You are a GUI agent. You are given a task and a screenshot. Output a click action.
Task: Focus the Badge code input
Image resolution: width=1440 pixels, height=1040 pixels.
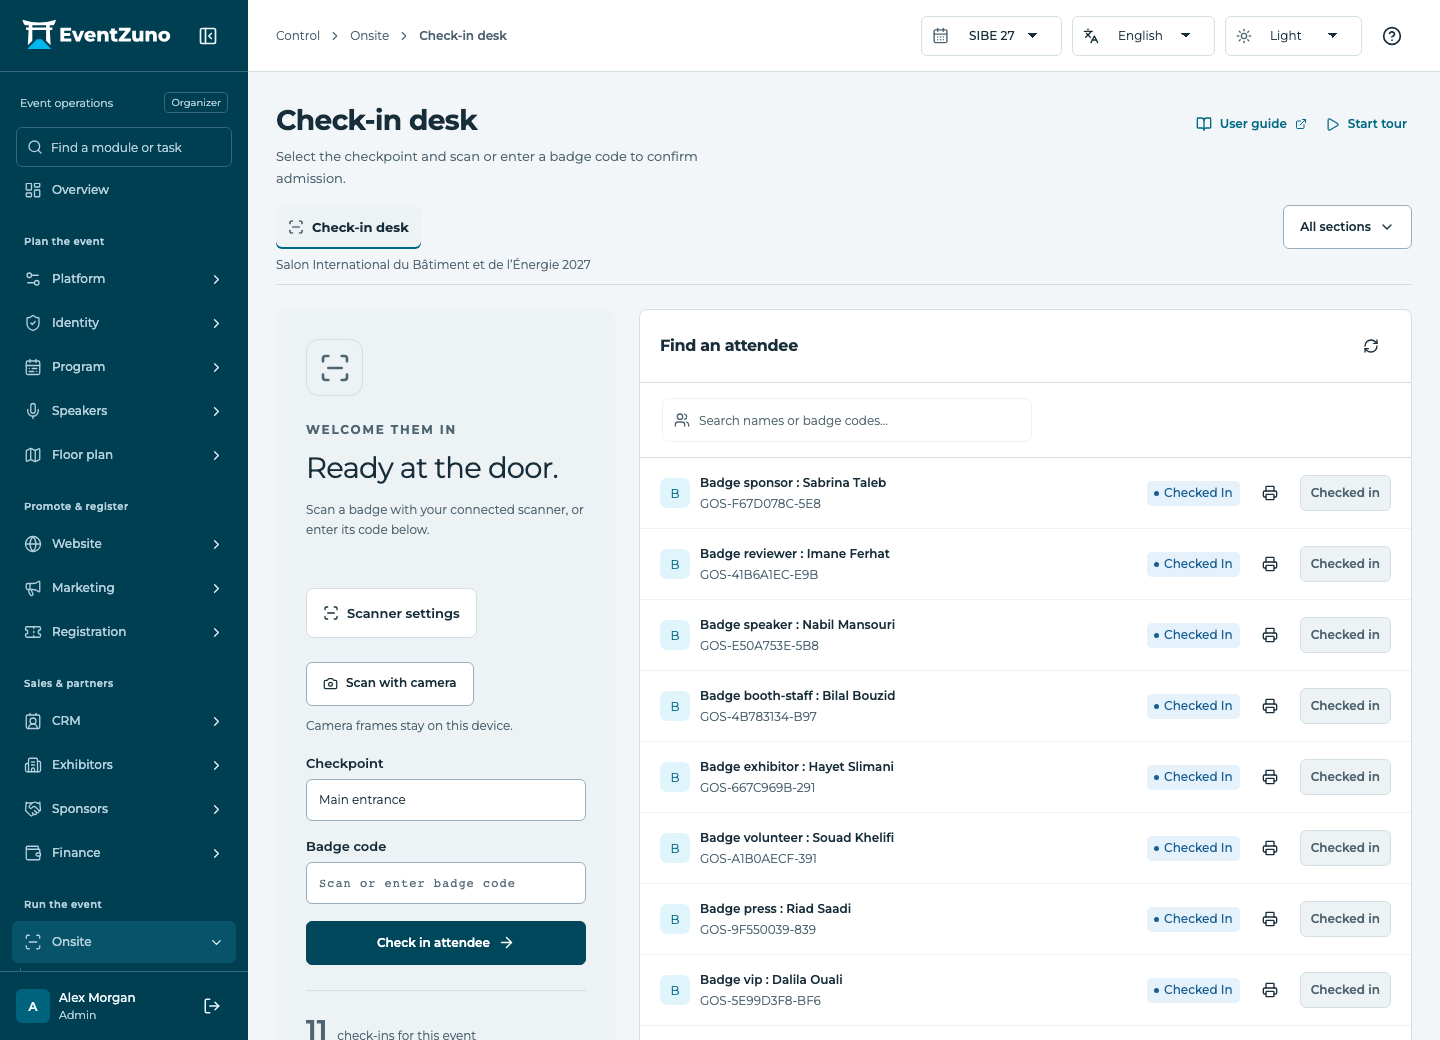pyautogui.click(x=446, y=883)
